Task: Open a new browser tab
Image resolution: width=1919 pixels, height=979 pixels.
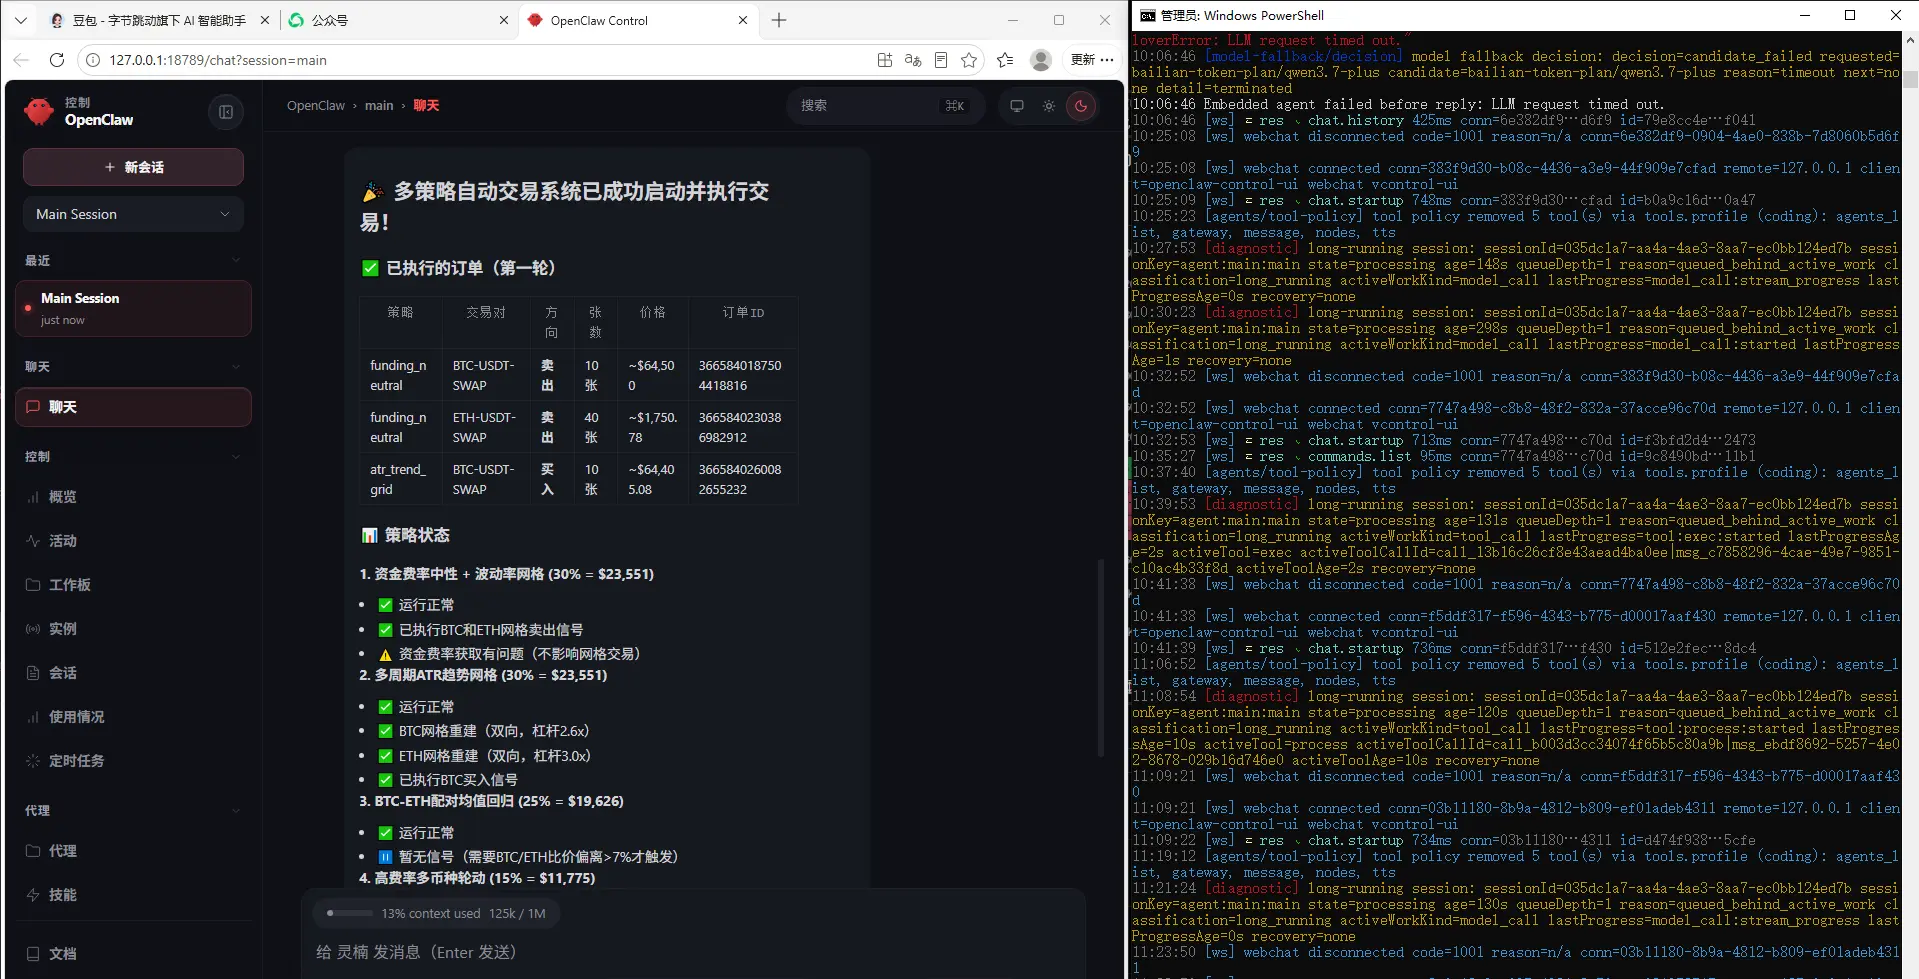Action: [779, 20]
